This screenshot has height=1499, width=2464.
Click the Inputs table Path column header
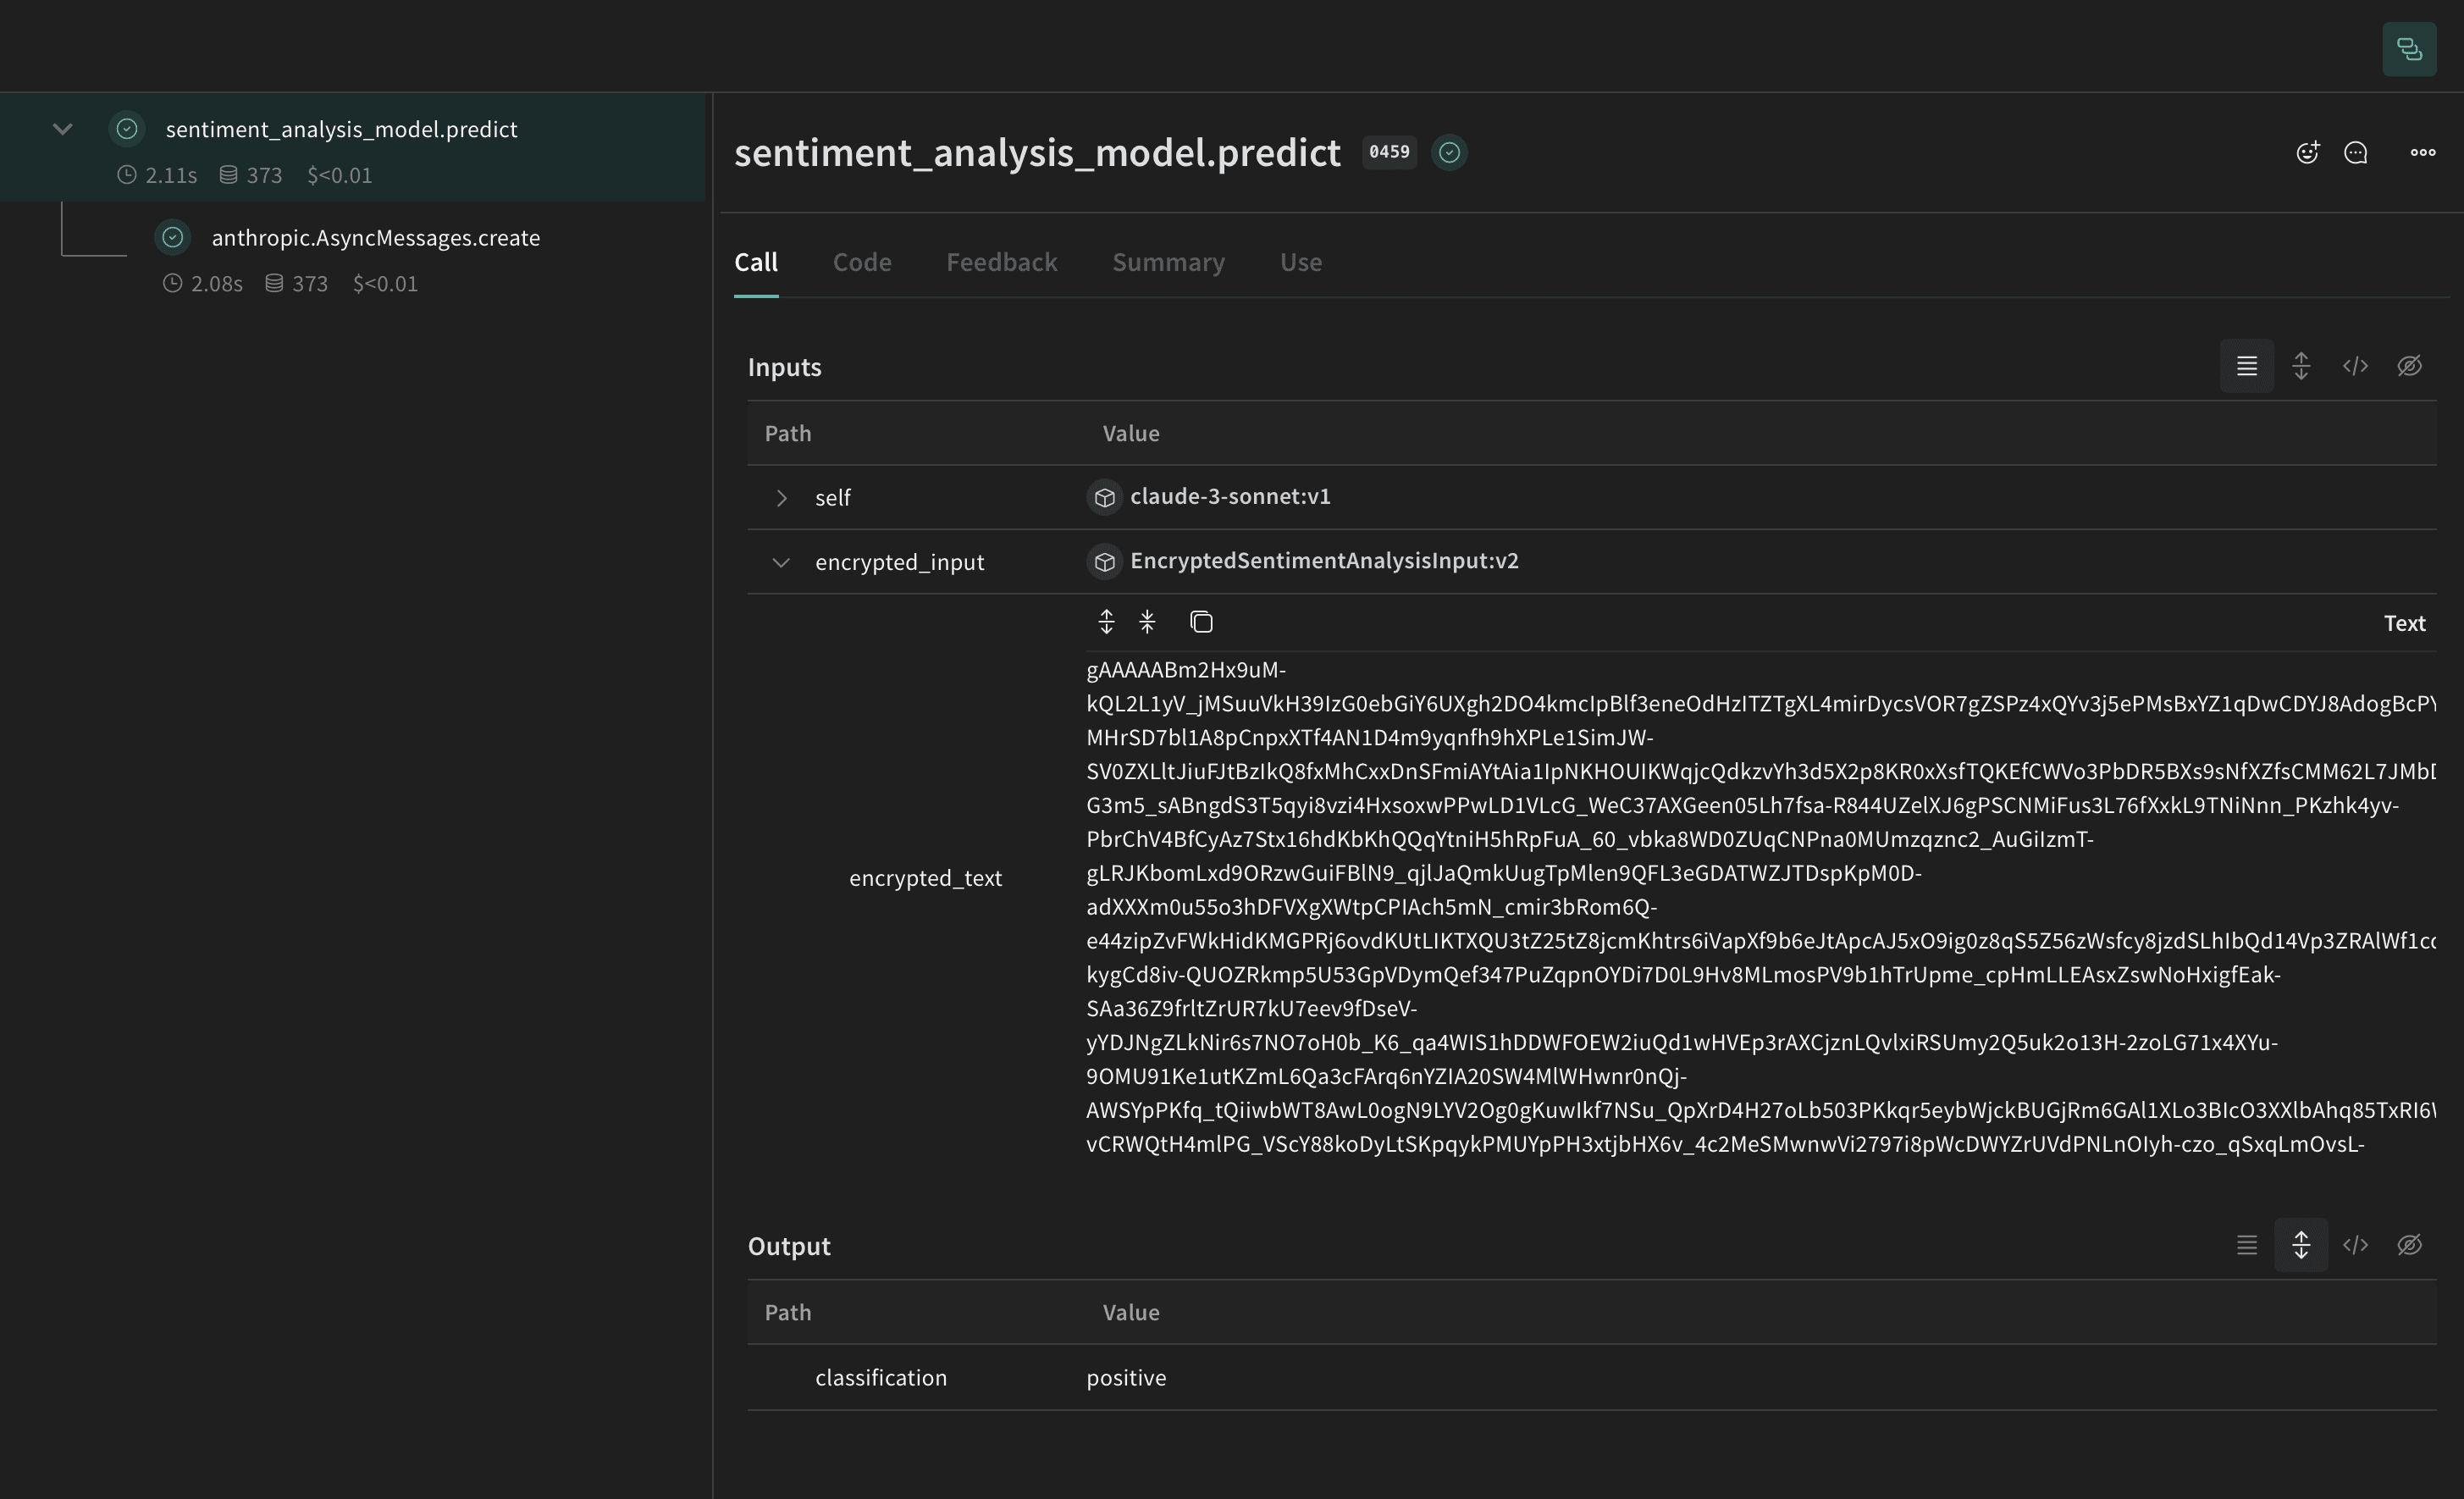788,434
